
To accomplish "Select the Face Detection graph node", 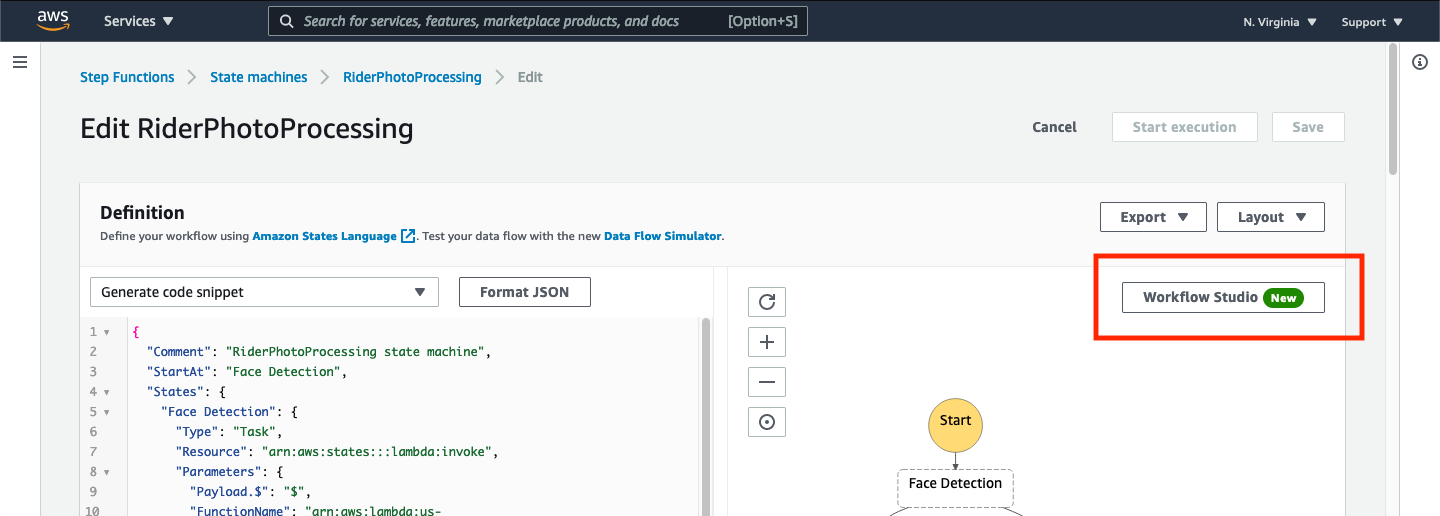I will [x=955, y=487].
